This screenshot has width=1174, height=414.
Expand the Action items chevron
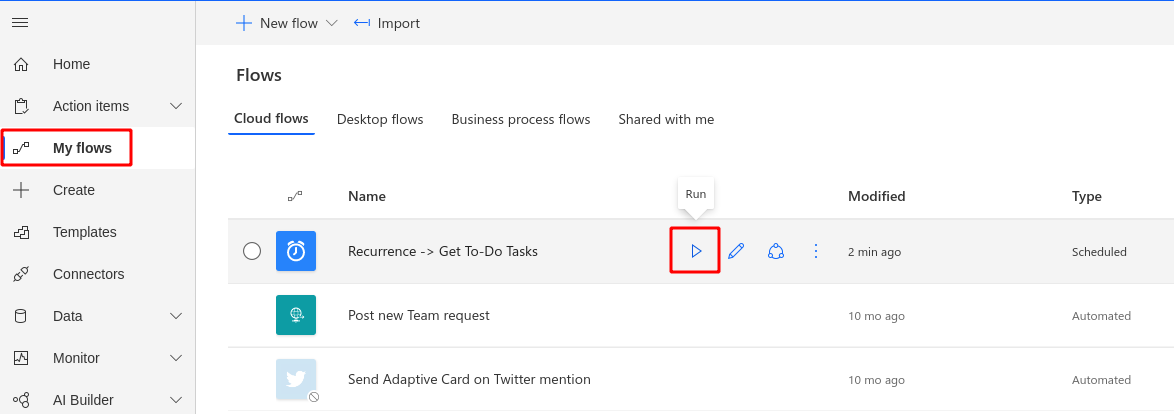176,106
